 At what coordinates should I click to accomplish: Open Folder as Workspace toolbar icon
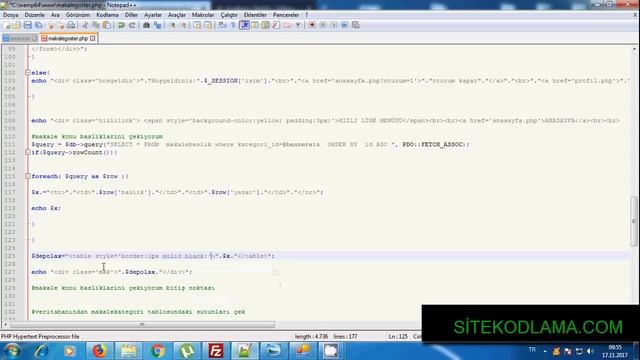[x=287, y=25]
